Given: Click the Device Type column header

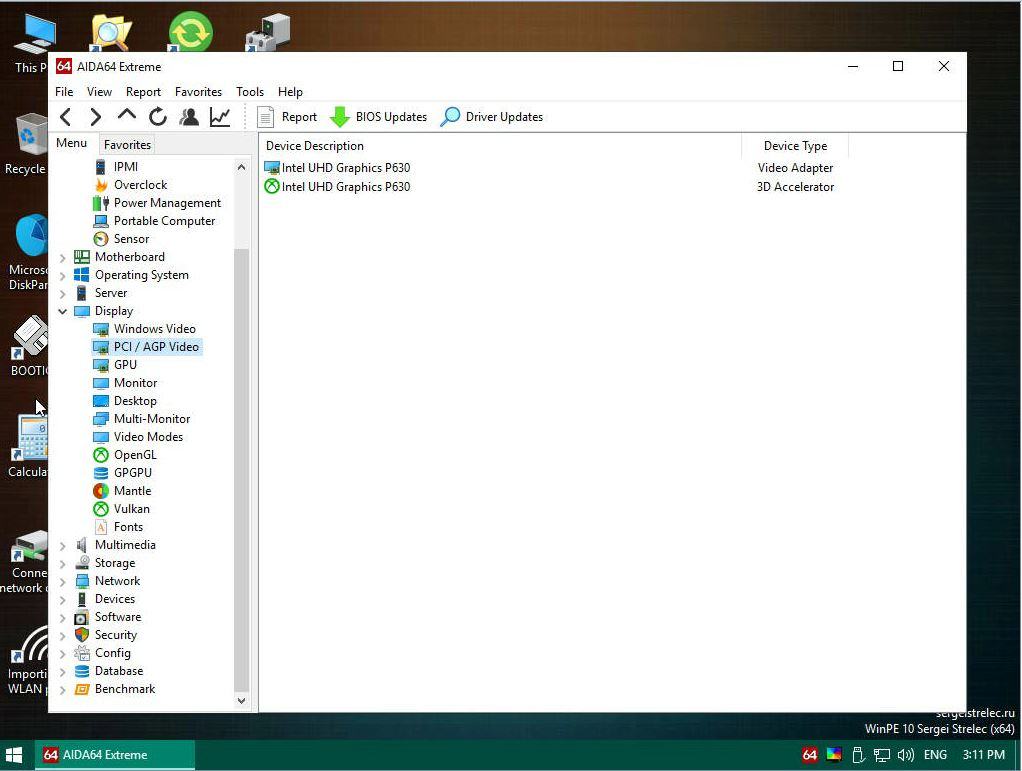Looking at the screenshot, I should click(x=795, y=146).
